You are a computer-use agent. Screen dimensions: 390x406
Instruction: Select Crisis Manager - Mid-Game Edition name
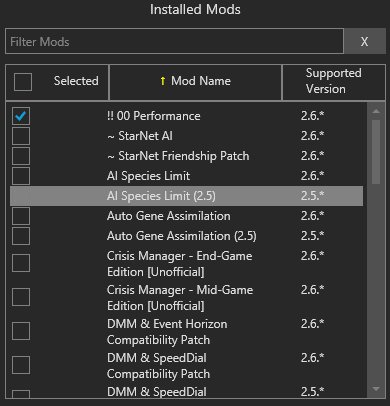180,298
